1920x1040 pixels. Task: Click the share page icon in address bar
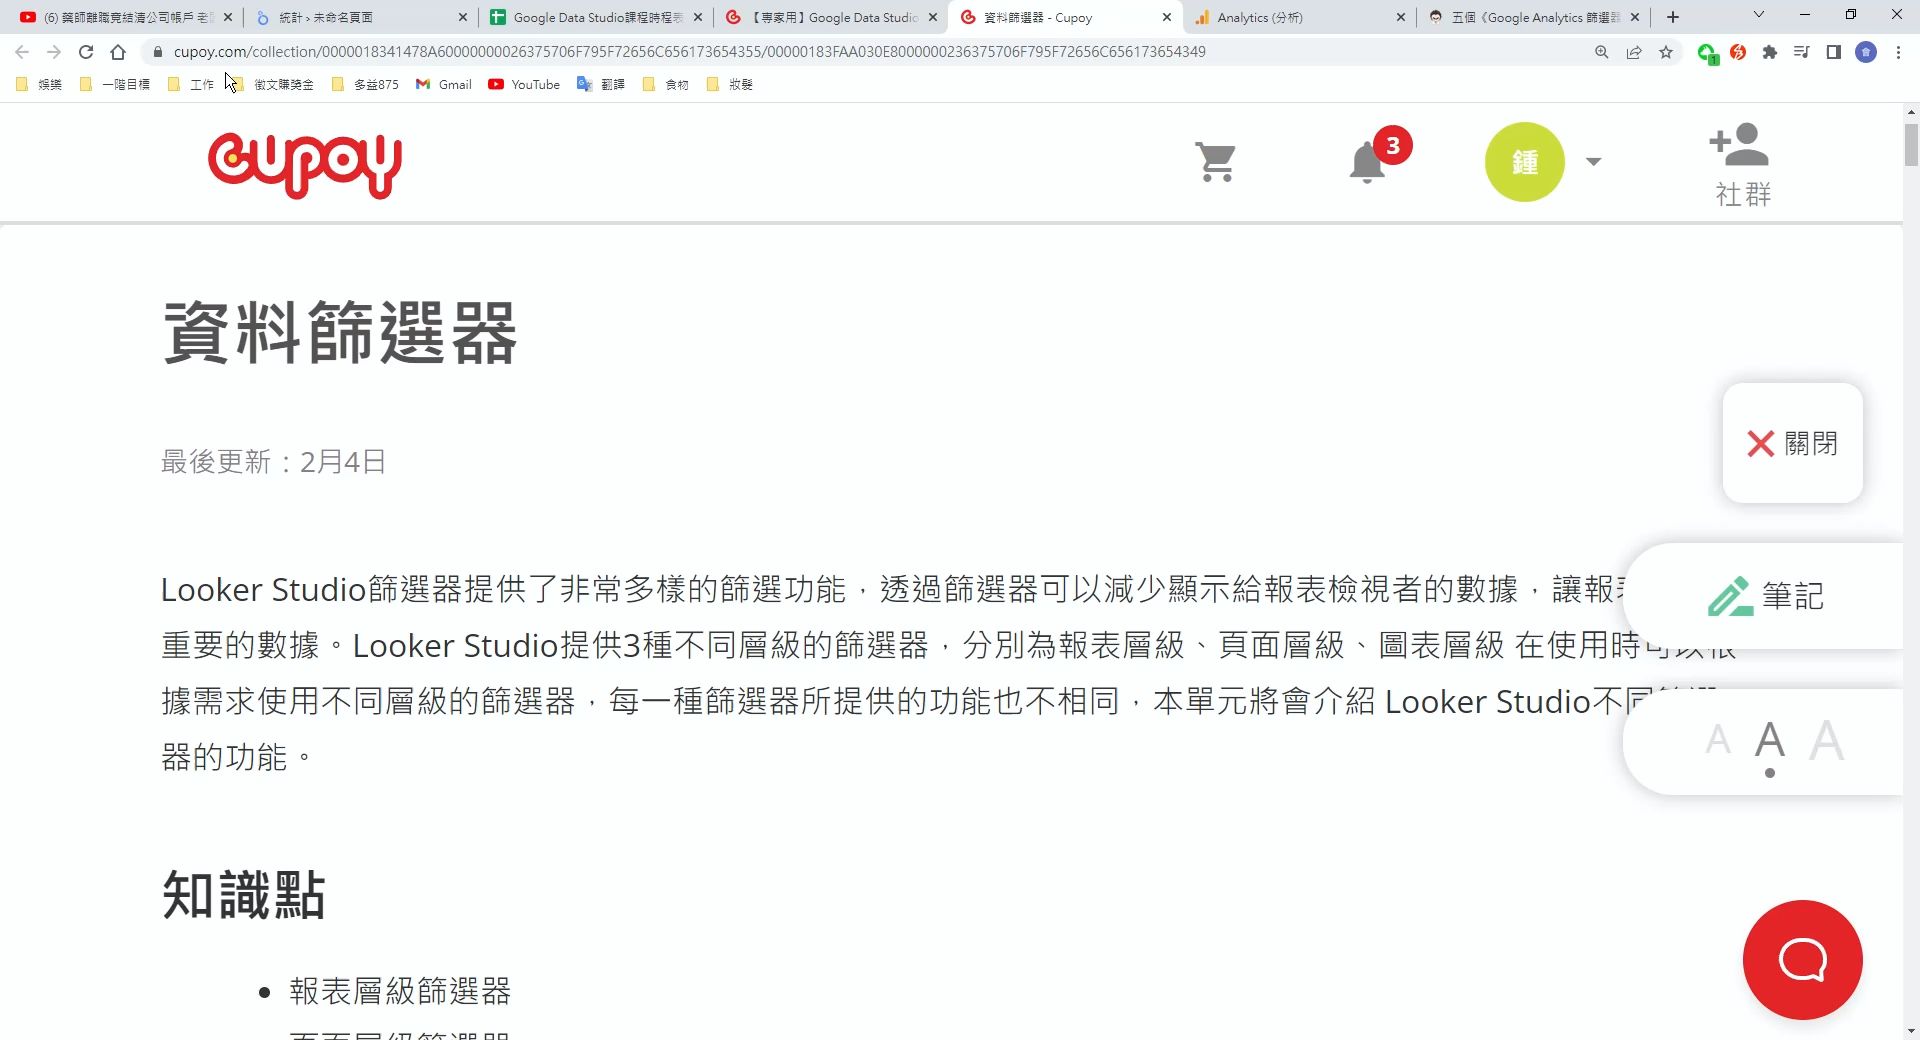click(x=1634, y=51)
